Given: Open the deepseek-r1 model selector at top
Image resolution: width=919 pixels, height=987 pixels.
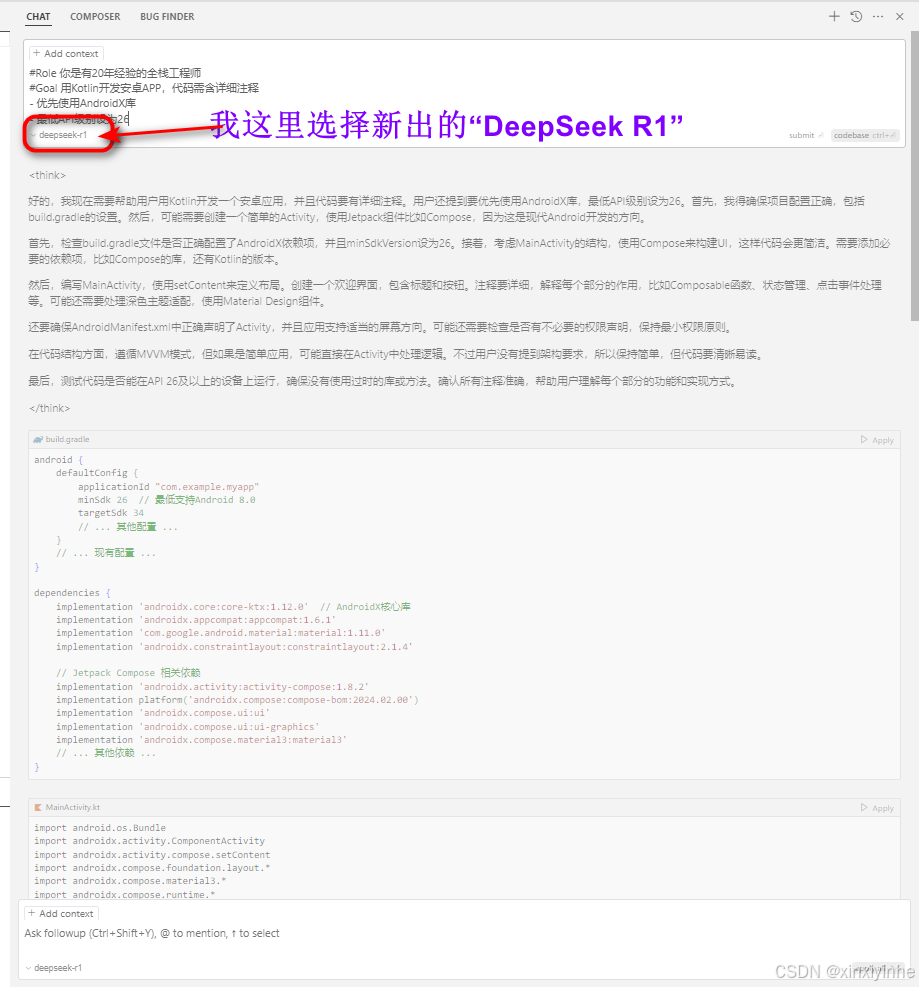Looking at the screenshot, I should coord(55,134).
